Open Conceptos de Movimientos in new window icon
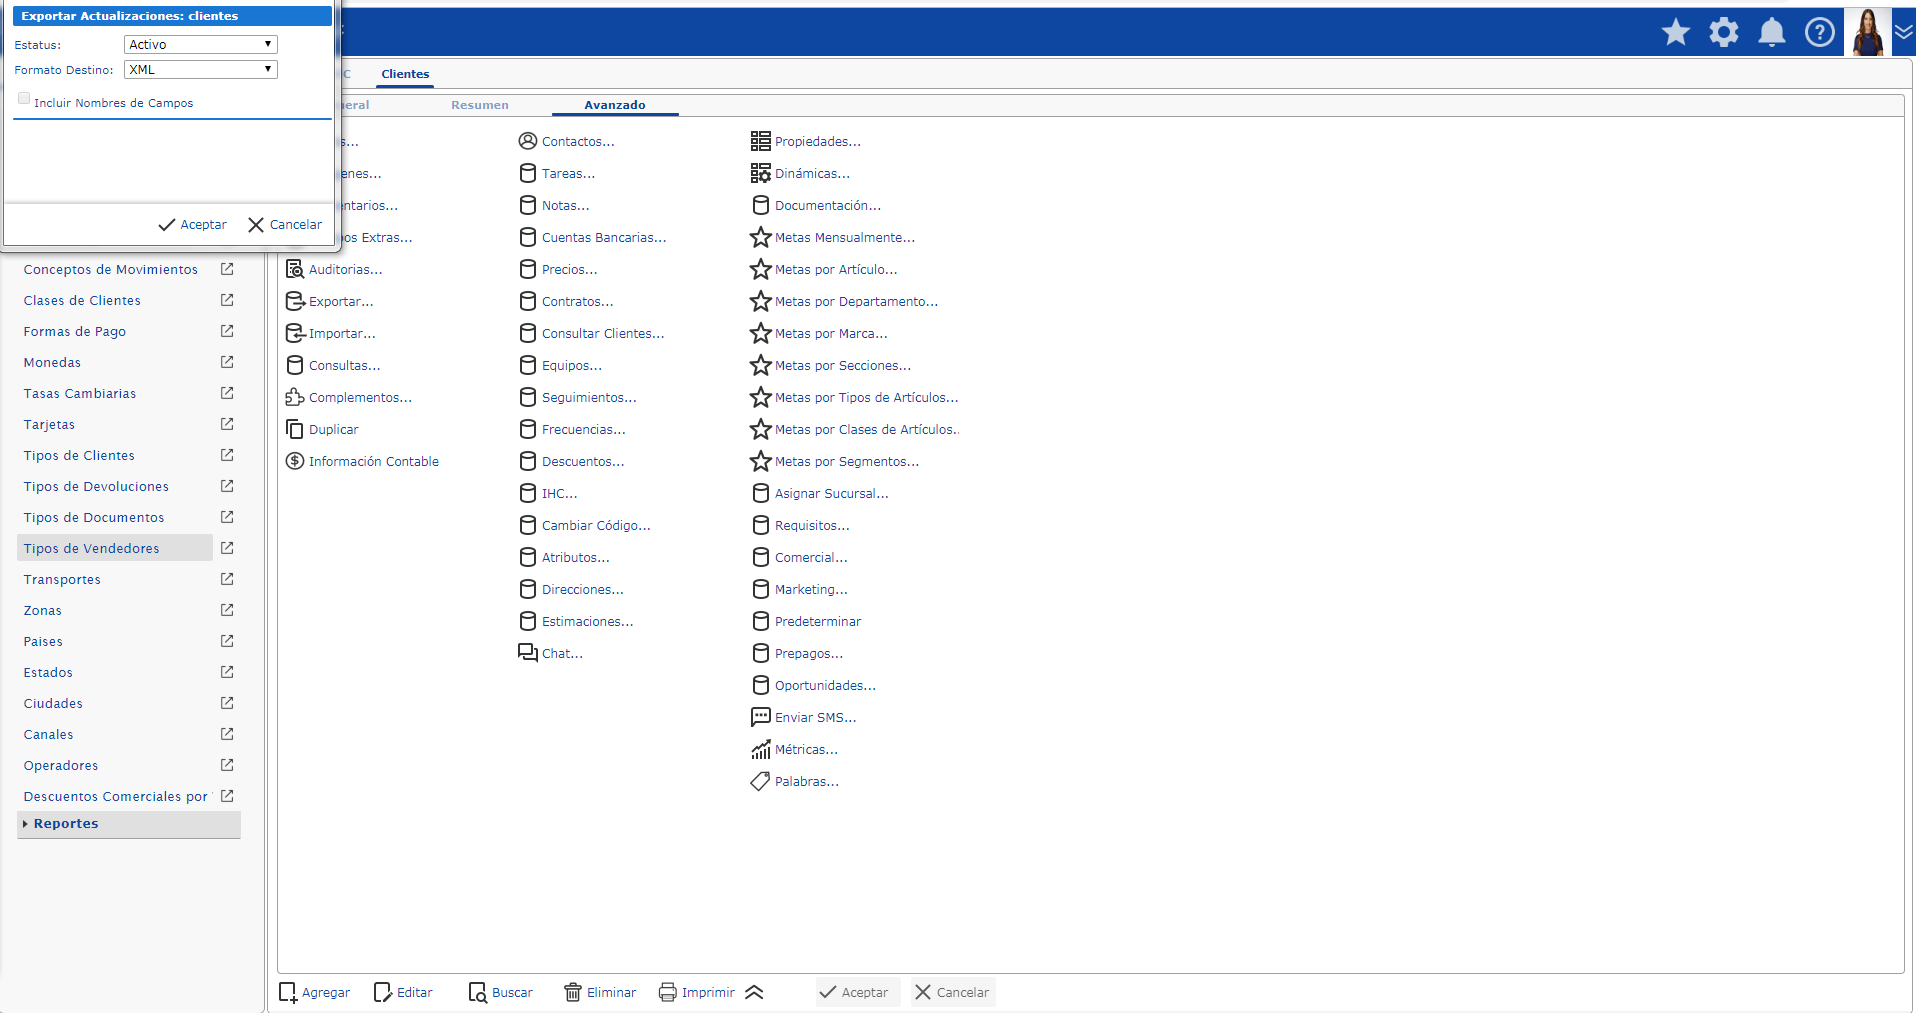The image size is (1916, 1013). [x=227, y=269]
